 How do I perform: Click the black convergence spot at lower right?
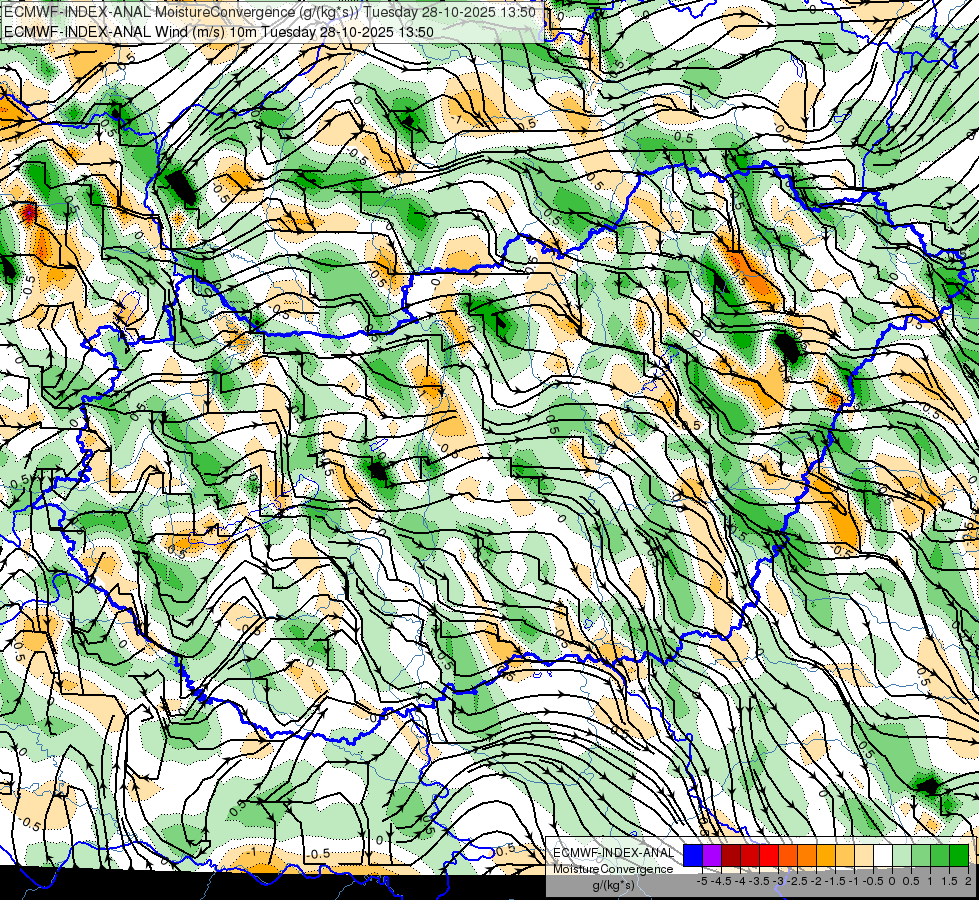click(928, 786)
